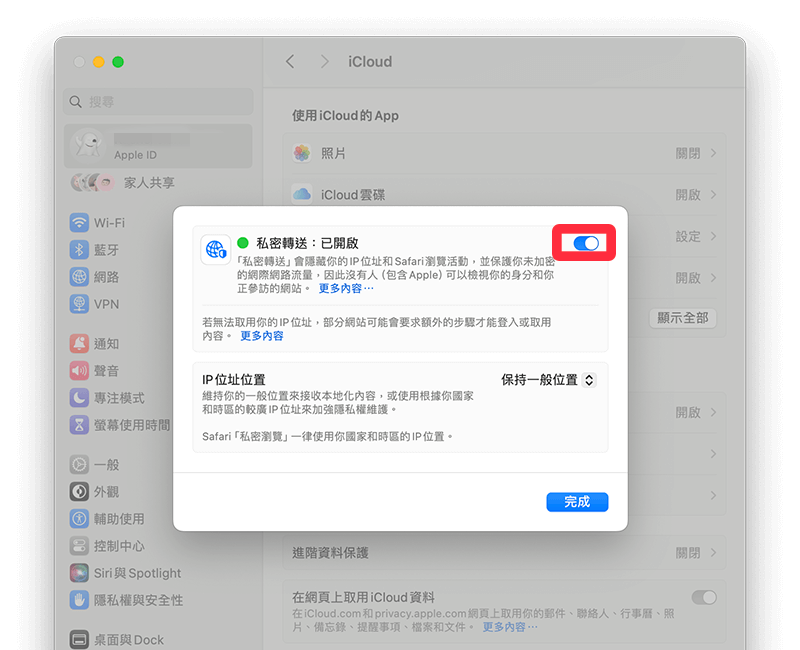Viewport: 800px width, 650px height.
Task: Click the 照片 Photos app icon
Action: (302, 153)
